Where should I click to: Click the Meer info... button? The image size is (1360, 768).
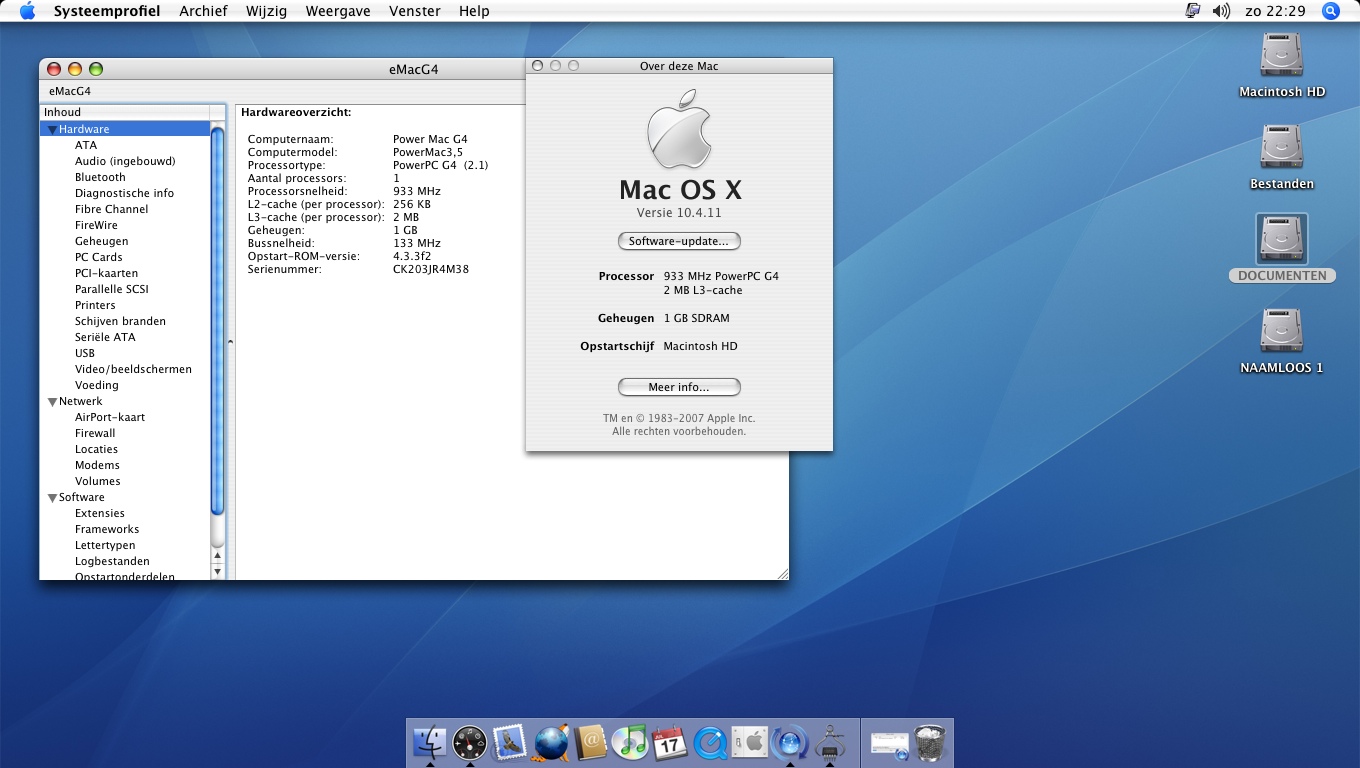click(679, 387)
